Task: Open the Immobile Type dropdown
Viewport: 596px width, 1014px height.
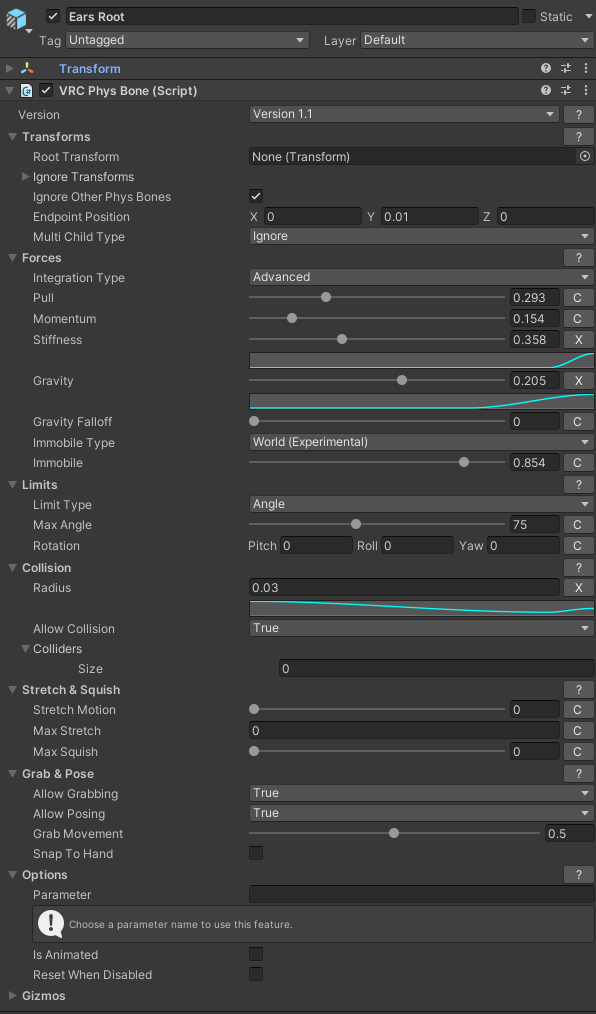Action: pyautogui.click(x=421, y=442)
